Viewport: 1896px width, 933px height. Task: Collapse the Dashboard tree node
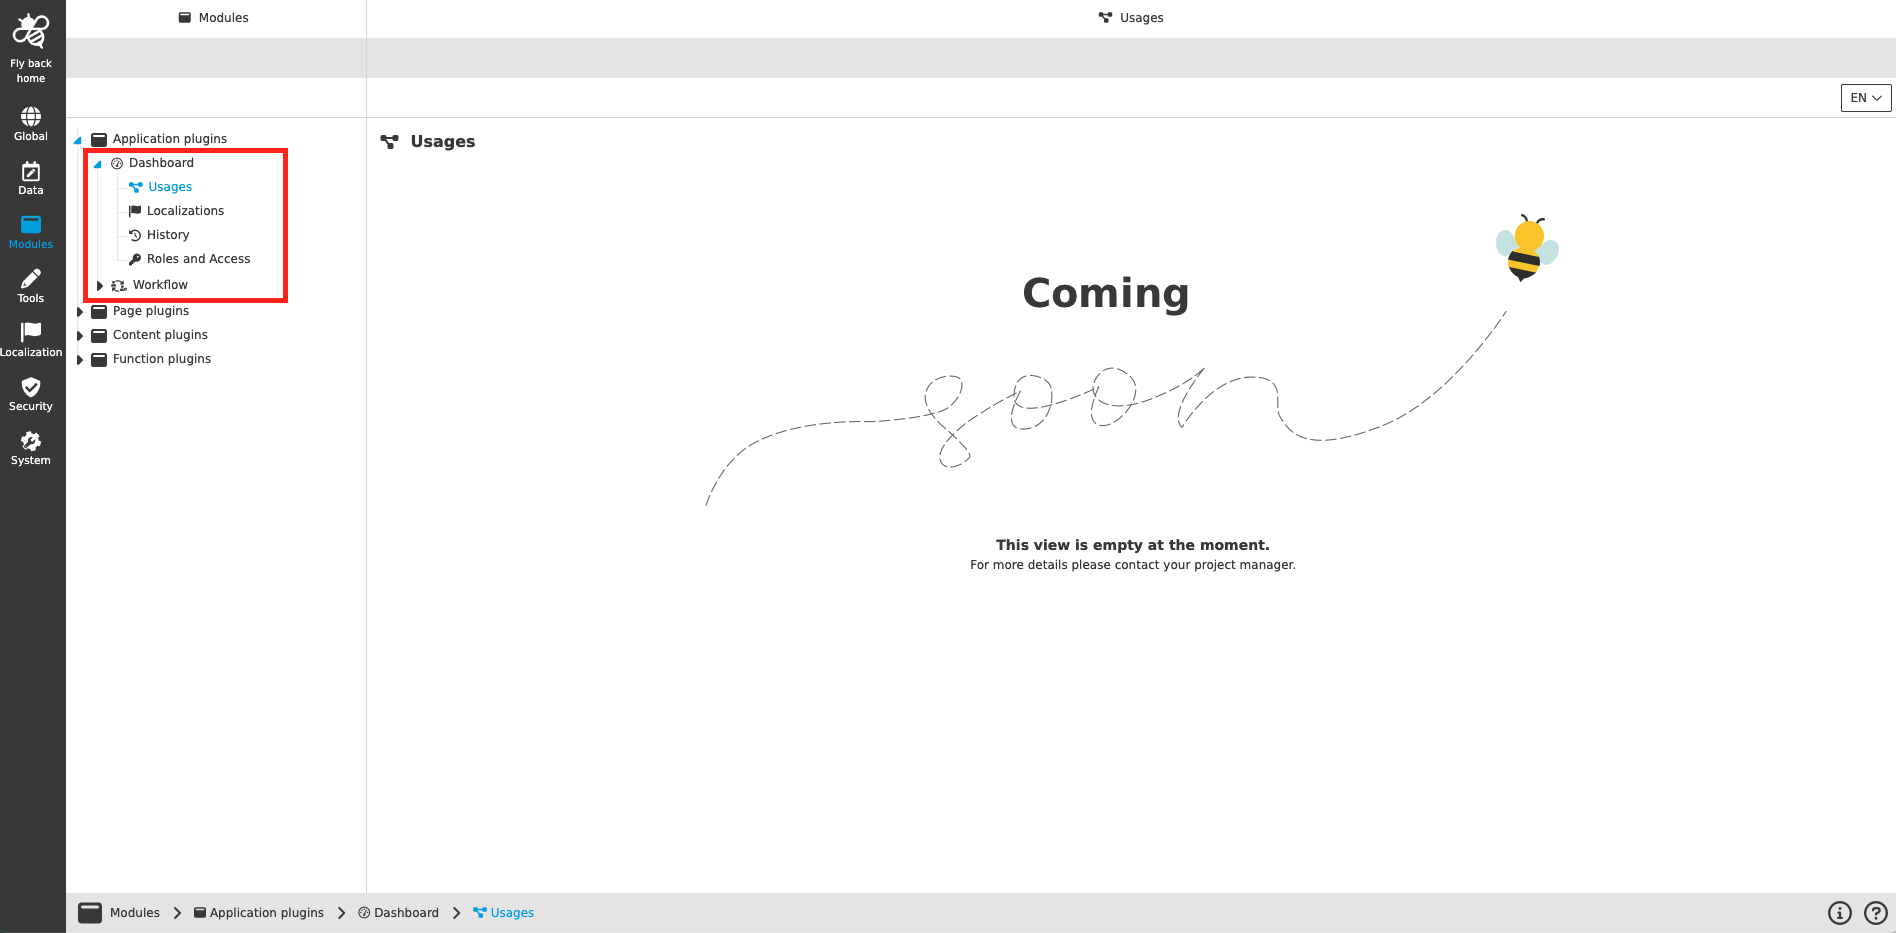tap(98, 163)
